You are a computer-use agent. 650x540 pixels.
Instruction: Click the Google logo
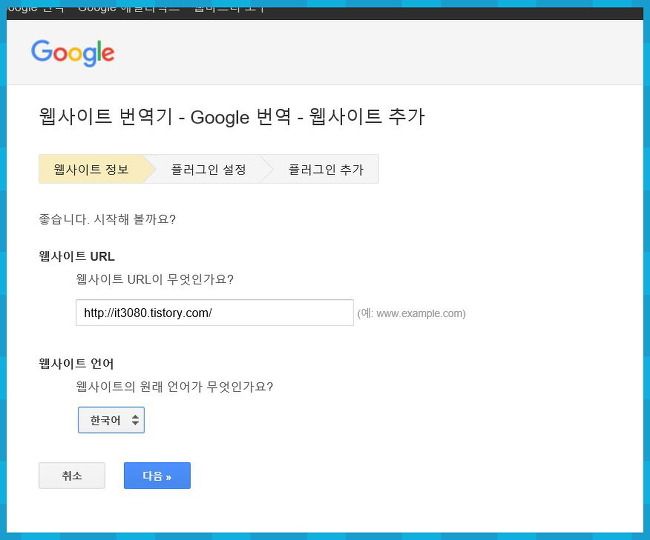[73, 53]
